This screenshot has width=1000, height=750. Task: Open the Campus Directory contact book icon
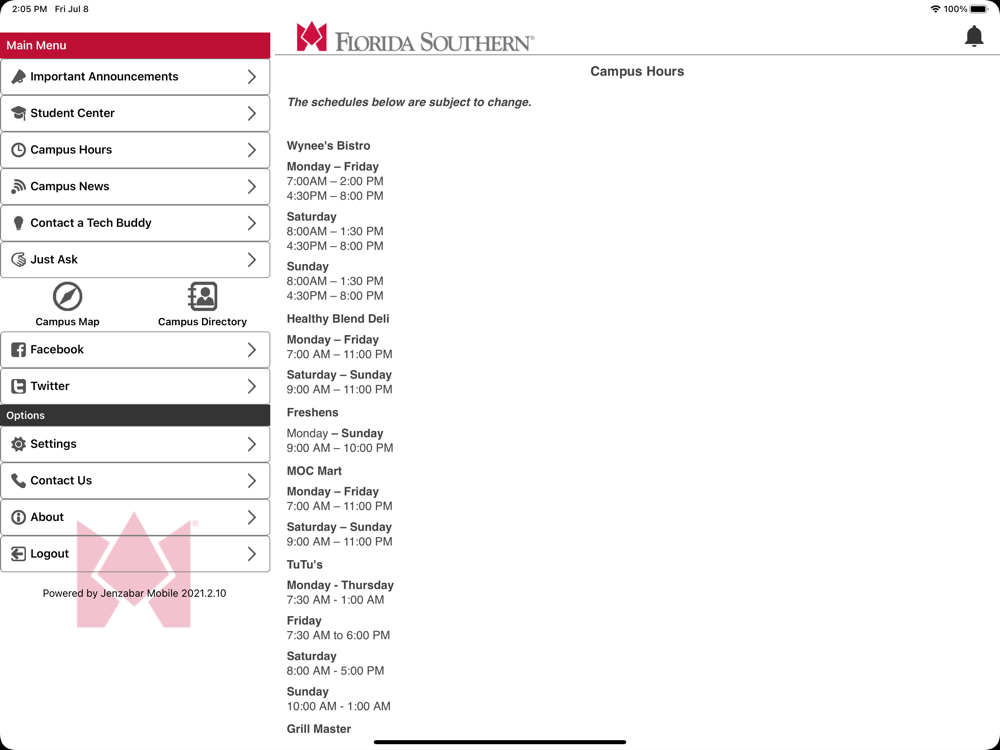[x=202, y=297]
